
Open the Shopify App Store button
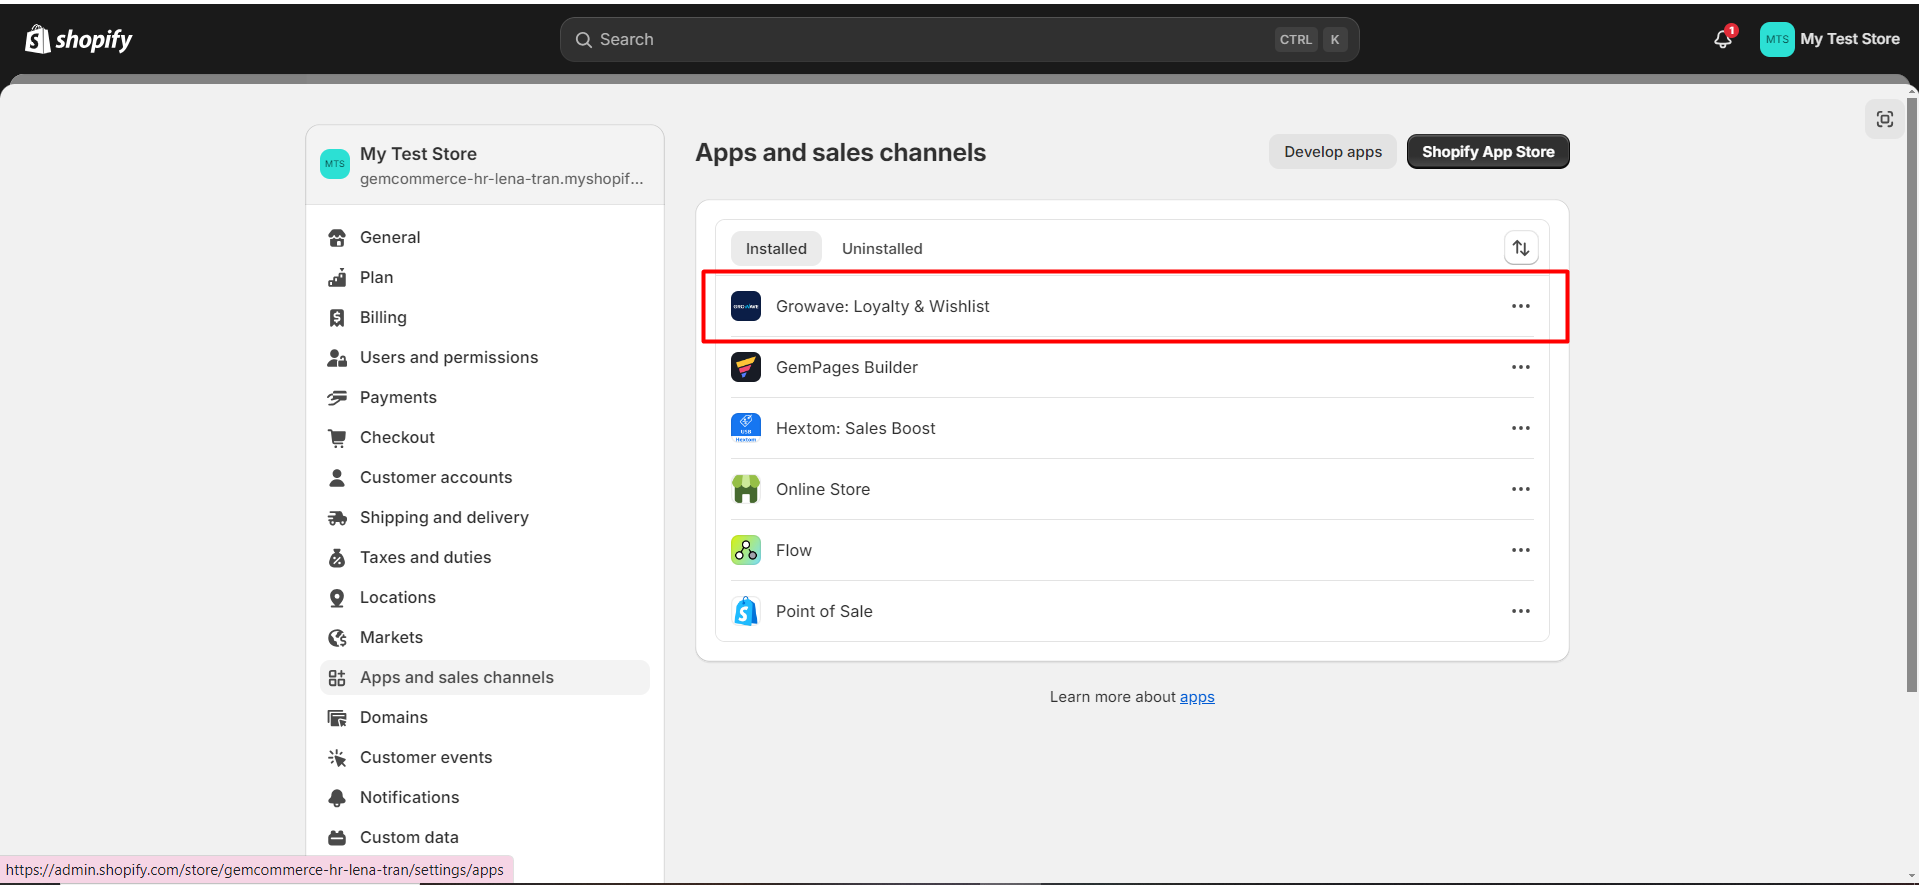pos(1487,152)
